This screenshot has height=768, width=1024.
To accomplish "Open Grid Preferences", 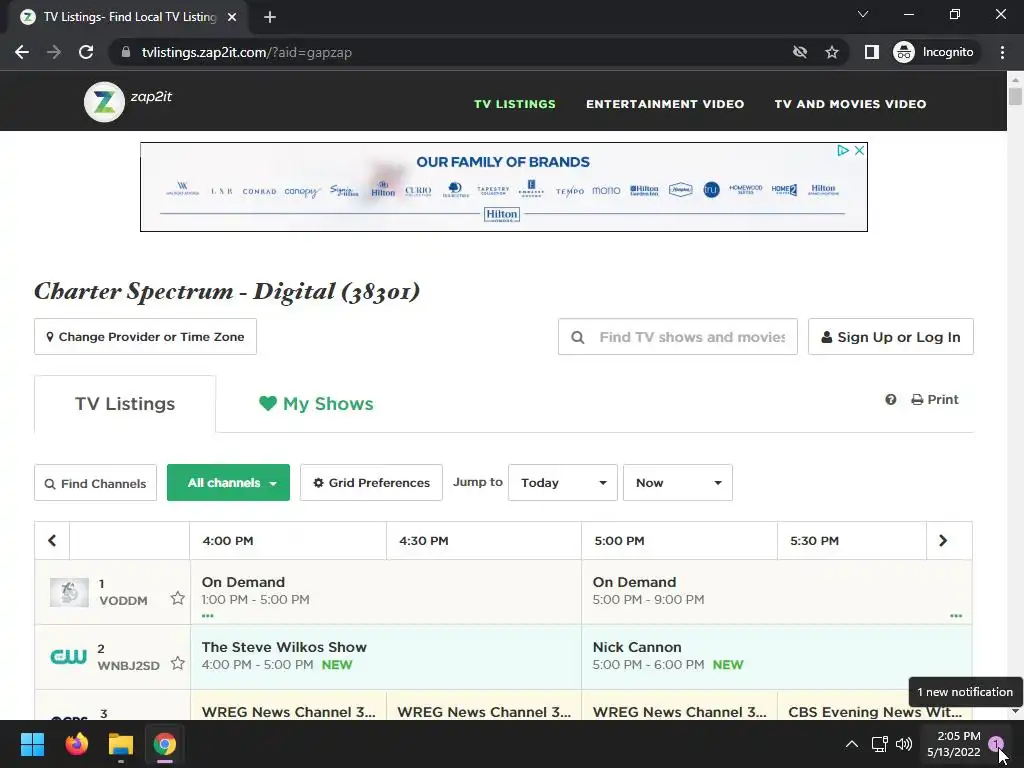I will [372, 483].
